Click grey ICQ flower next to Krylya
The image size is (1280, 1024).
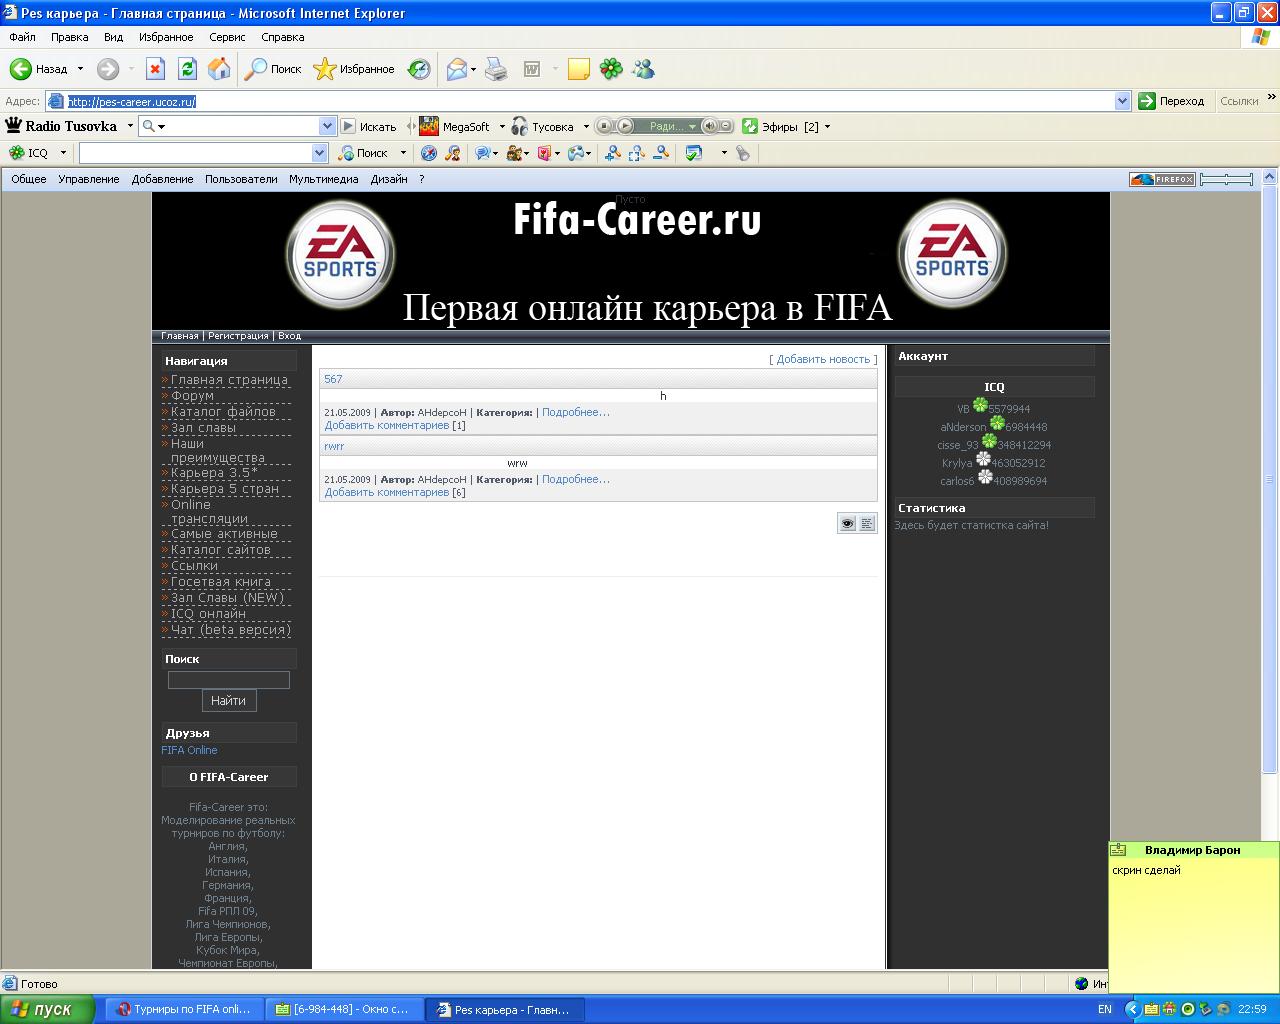(x=983, y=459)
